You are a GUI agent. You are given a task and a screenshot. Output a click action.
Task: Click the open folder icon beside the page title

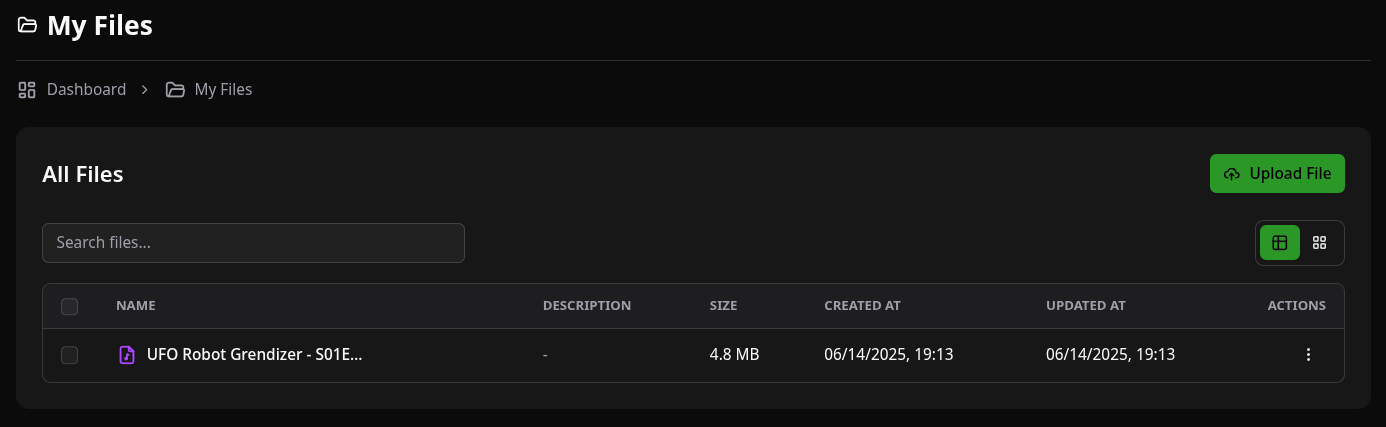(x=27, y=25)
